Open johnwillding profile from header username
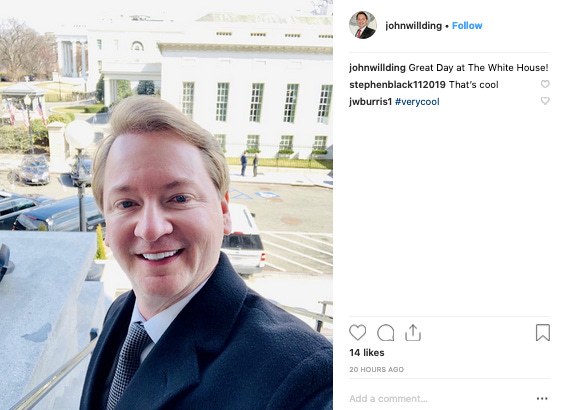Viewport: 564px width, 410px height. [413, 26]
